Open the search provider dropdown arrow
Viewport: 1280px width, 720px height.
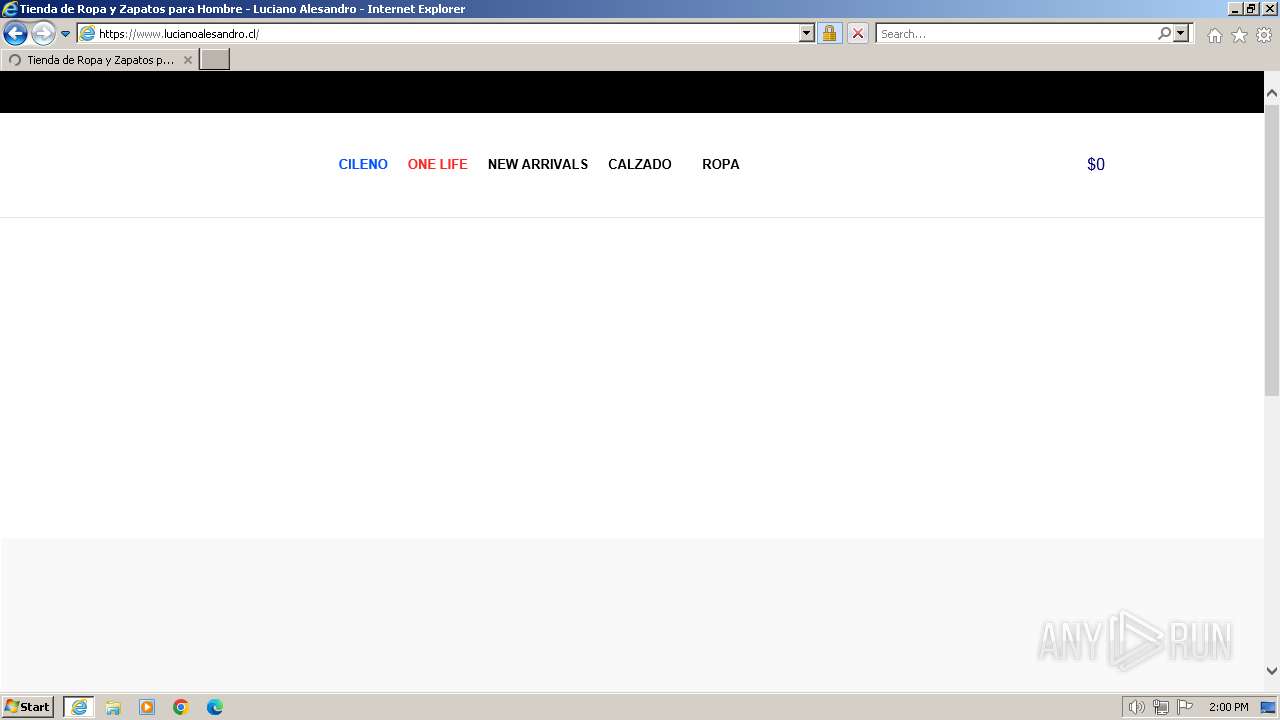click(1181, 33)
